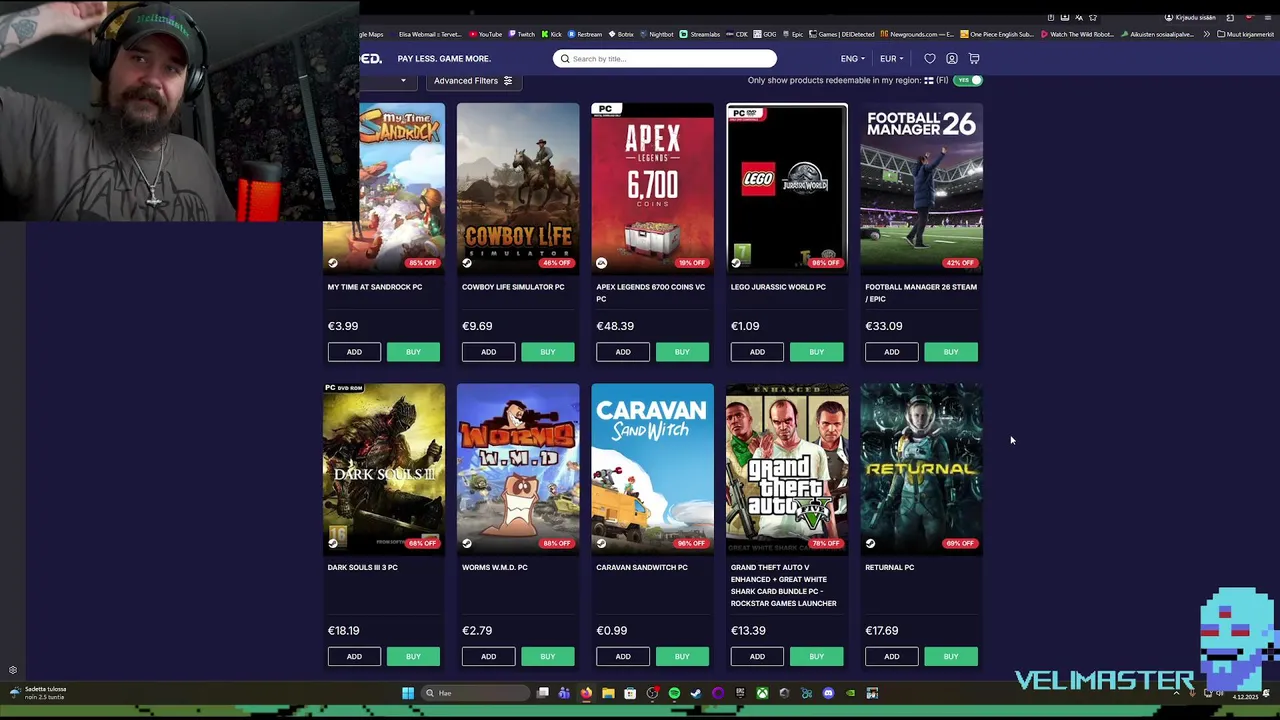The height and width of the screenshot is (720, 1280).
Task: Open File Explorer from the taskbar
Action: pos(608,693)
